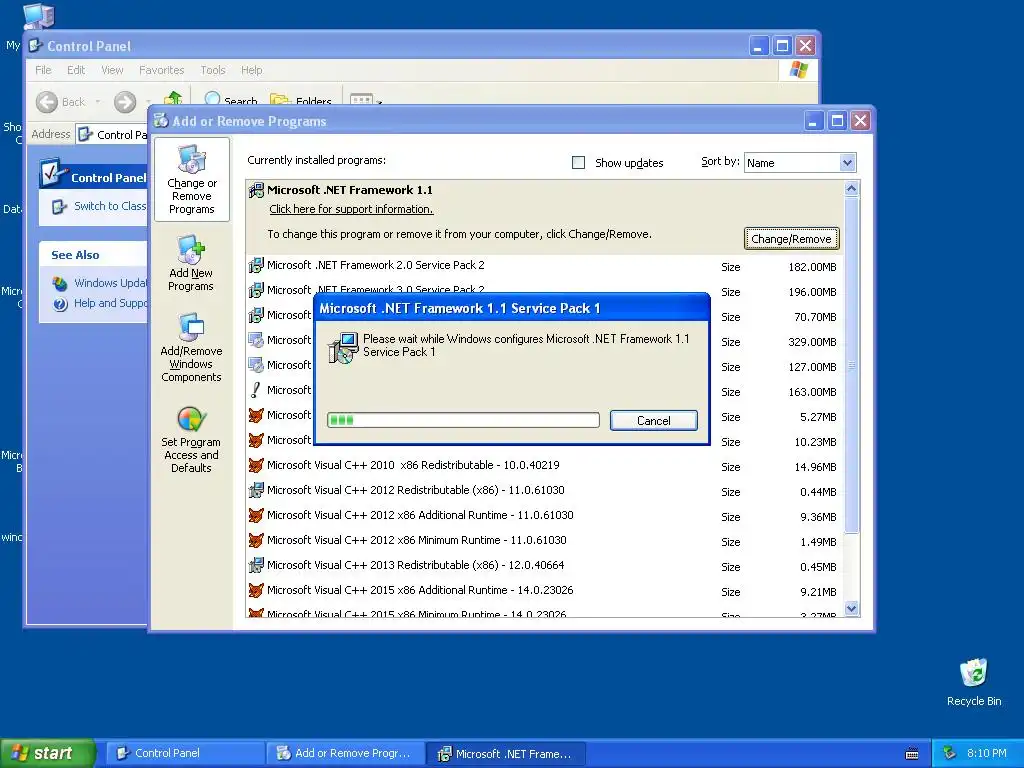The height and width of the screenshot is (768, 1024).
Task: Click the network tray icon beside the clock
Action: [x=950, y=753]
